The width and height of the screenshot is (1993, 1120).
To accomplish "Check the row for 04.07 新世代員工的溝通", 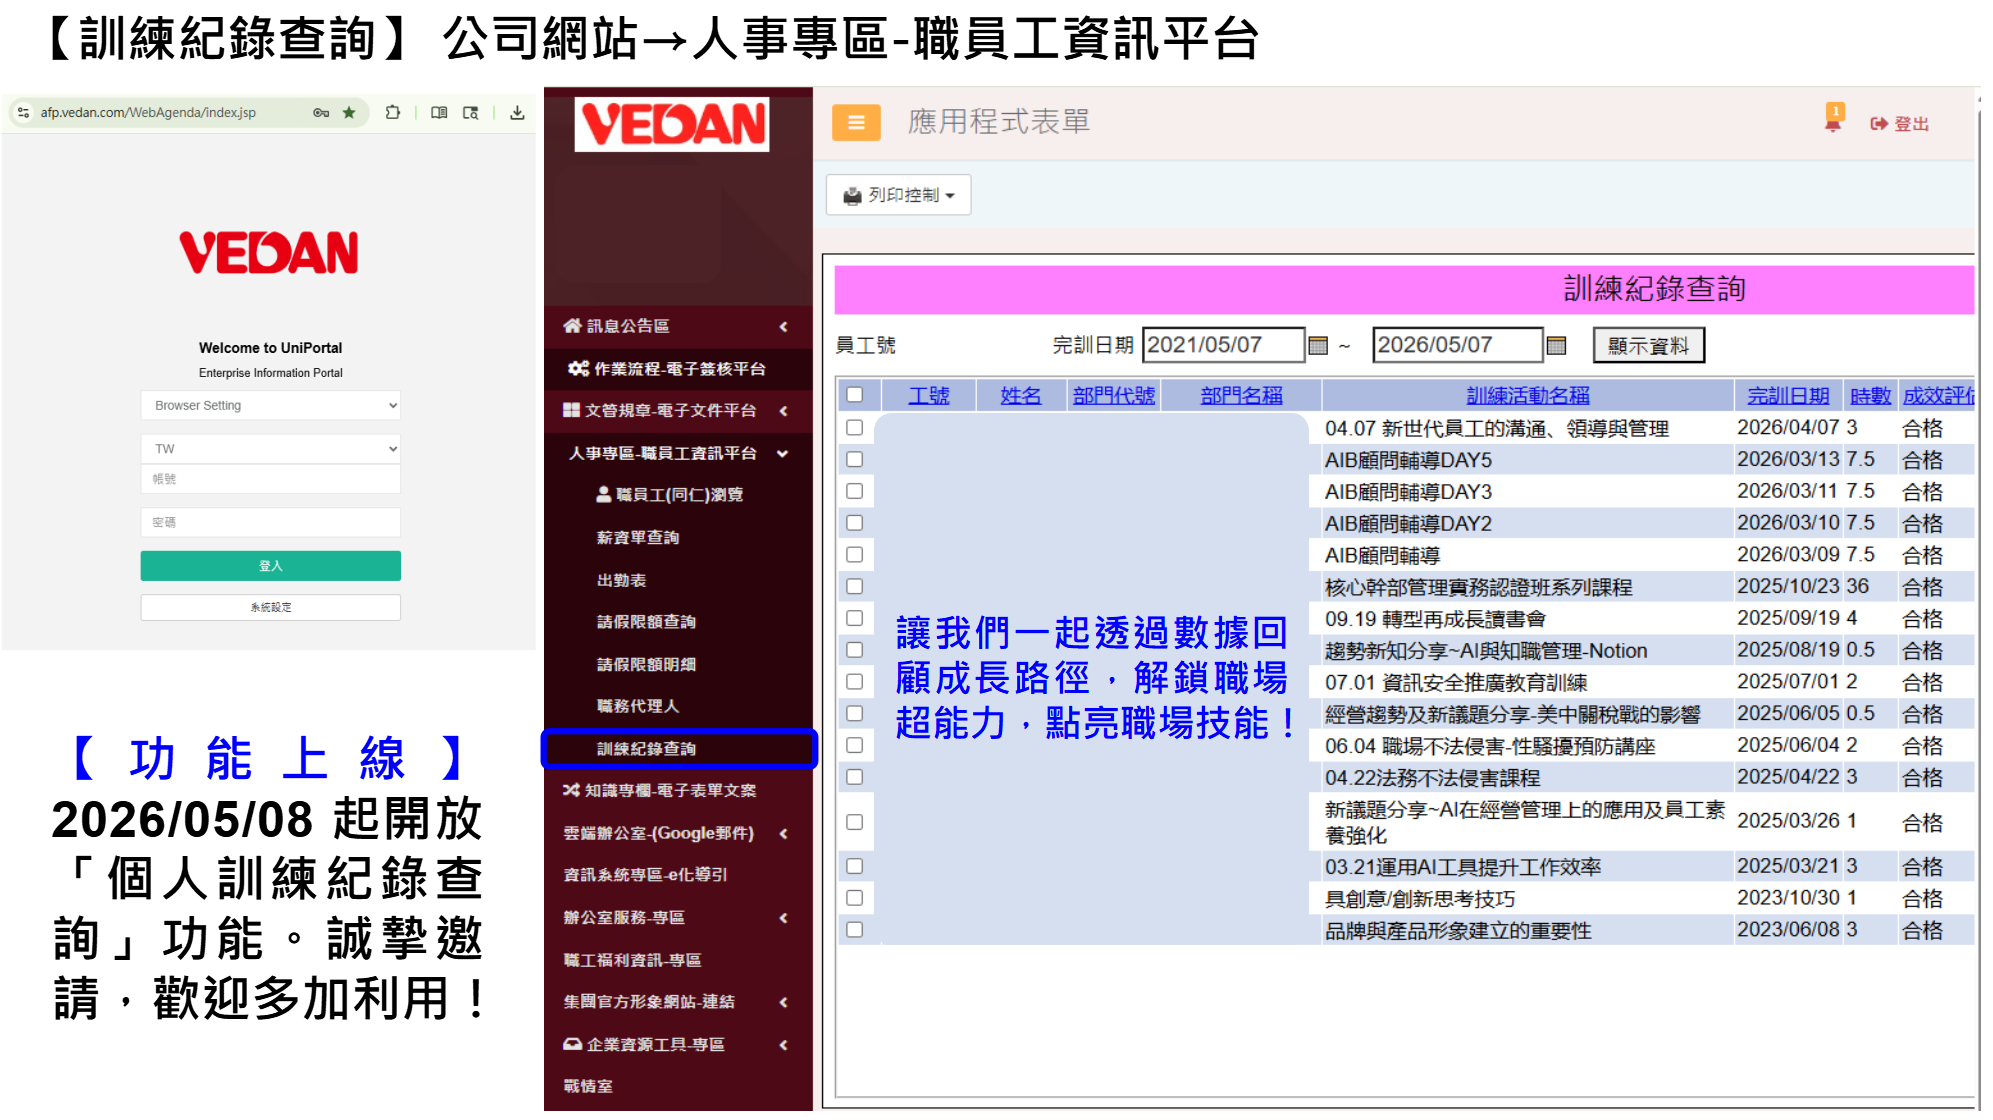I will click(854, 428).
